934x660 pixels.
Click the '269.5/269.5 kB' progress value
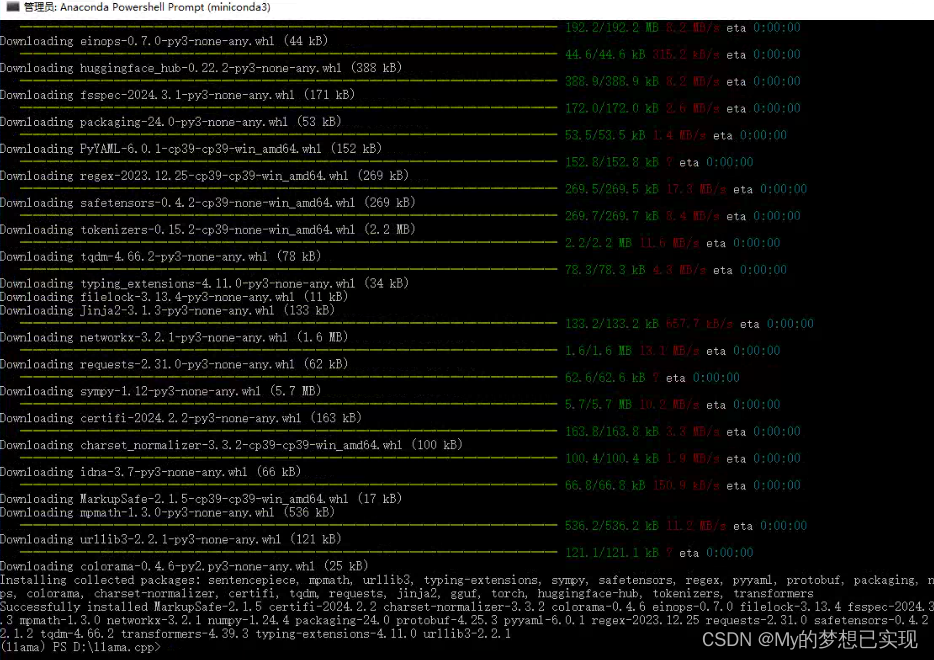pyautogui.click(x=612, y=189)
